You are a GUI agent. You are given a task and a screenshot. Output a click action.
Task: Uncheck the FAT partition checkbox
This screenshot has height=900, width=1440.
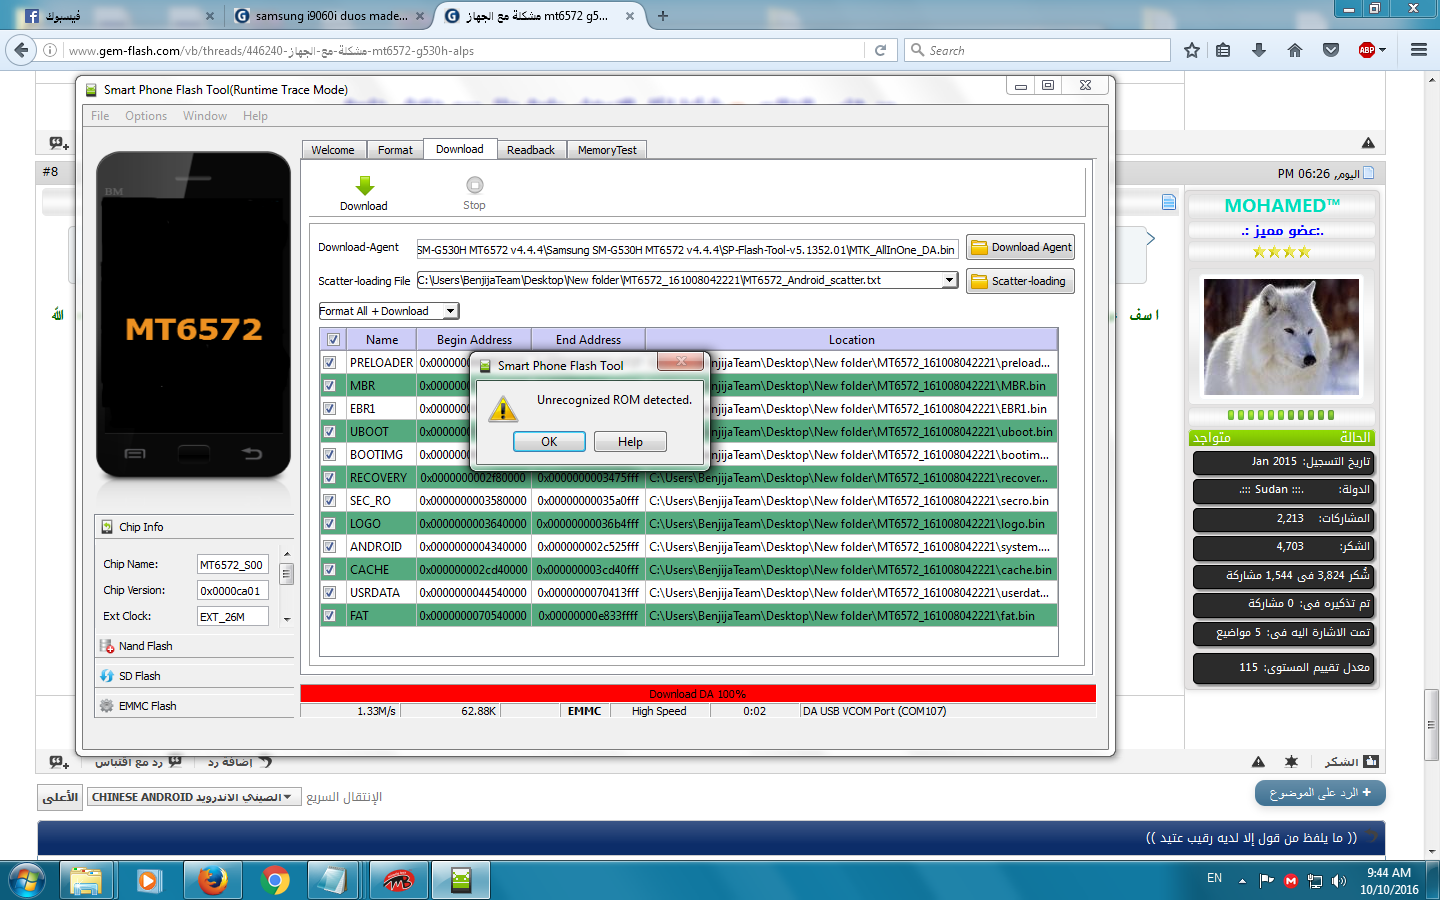tap(329, 616)
